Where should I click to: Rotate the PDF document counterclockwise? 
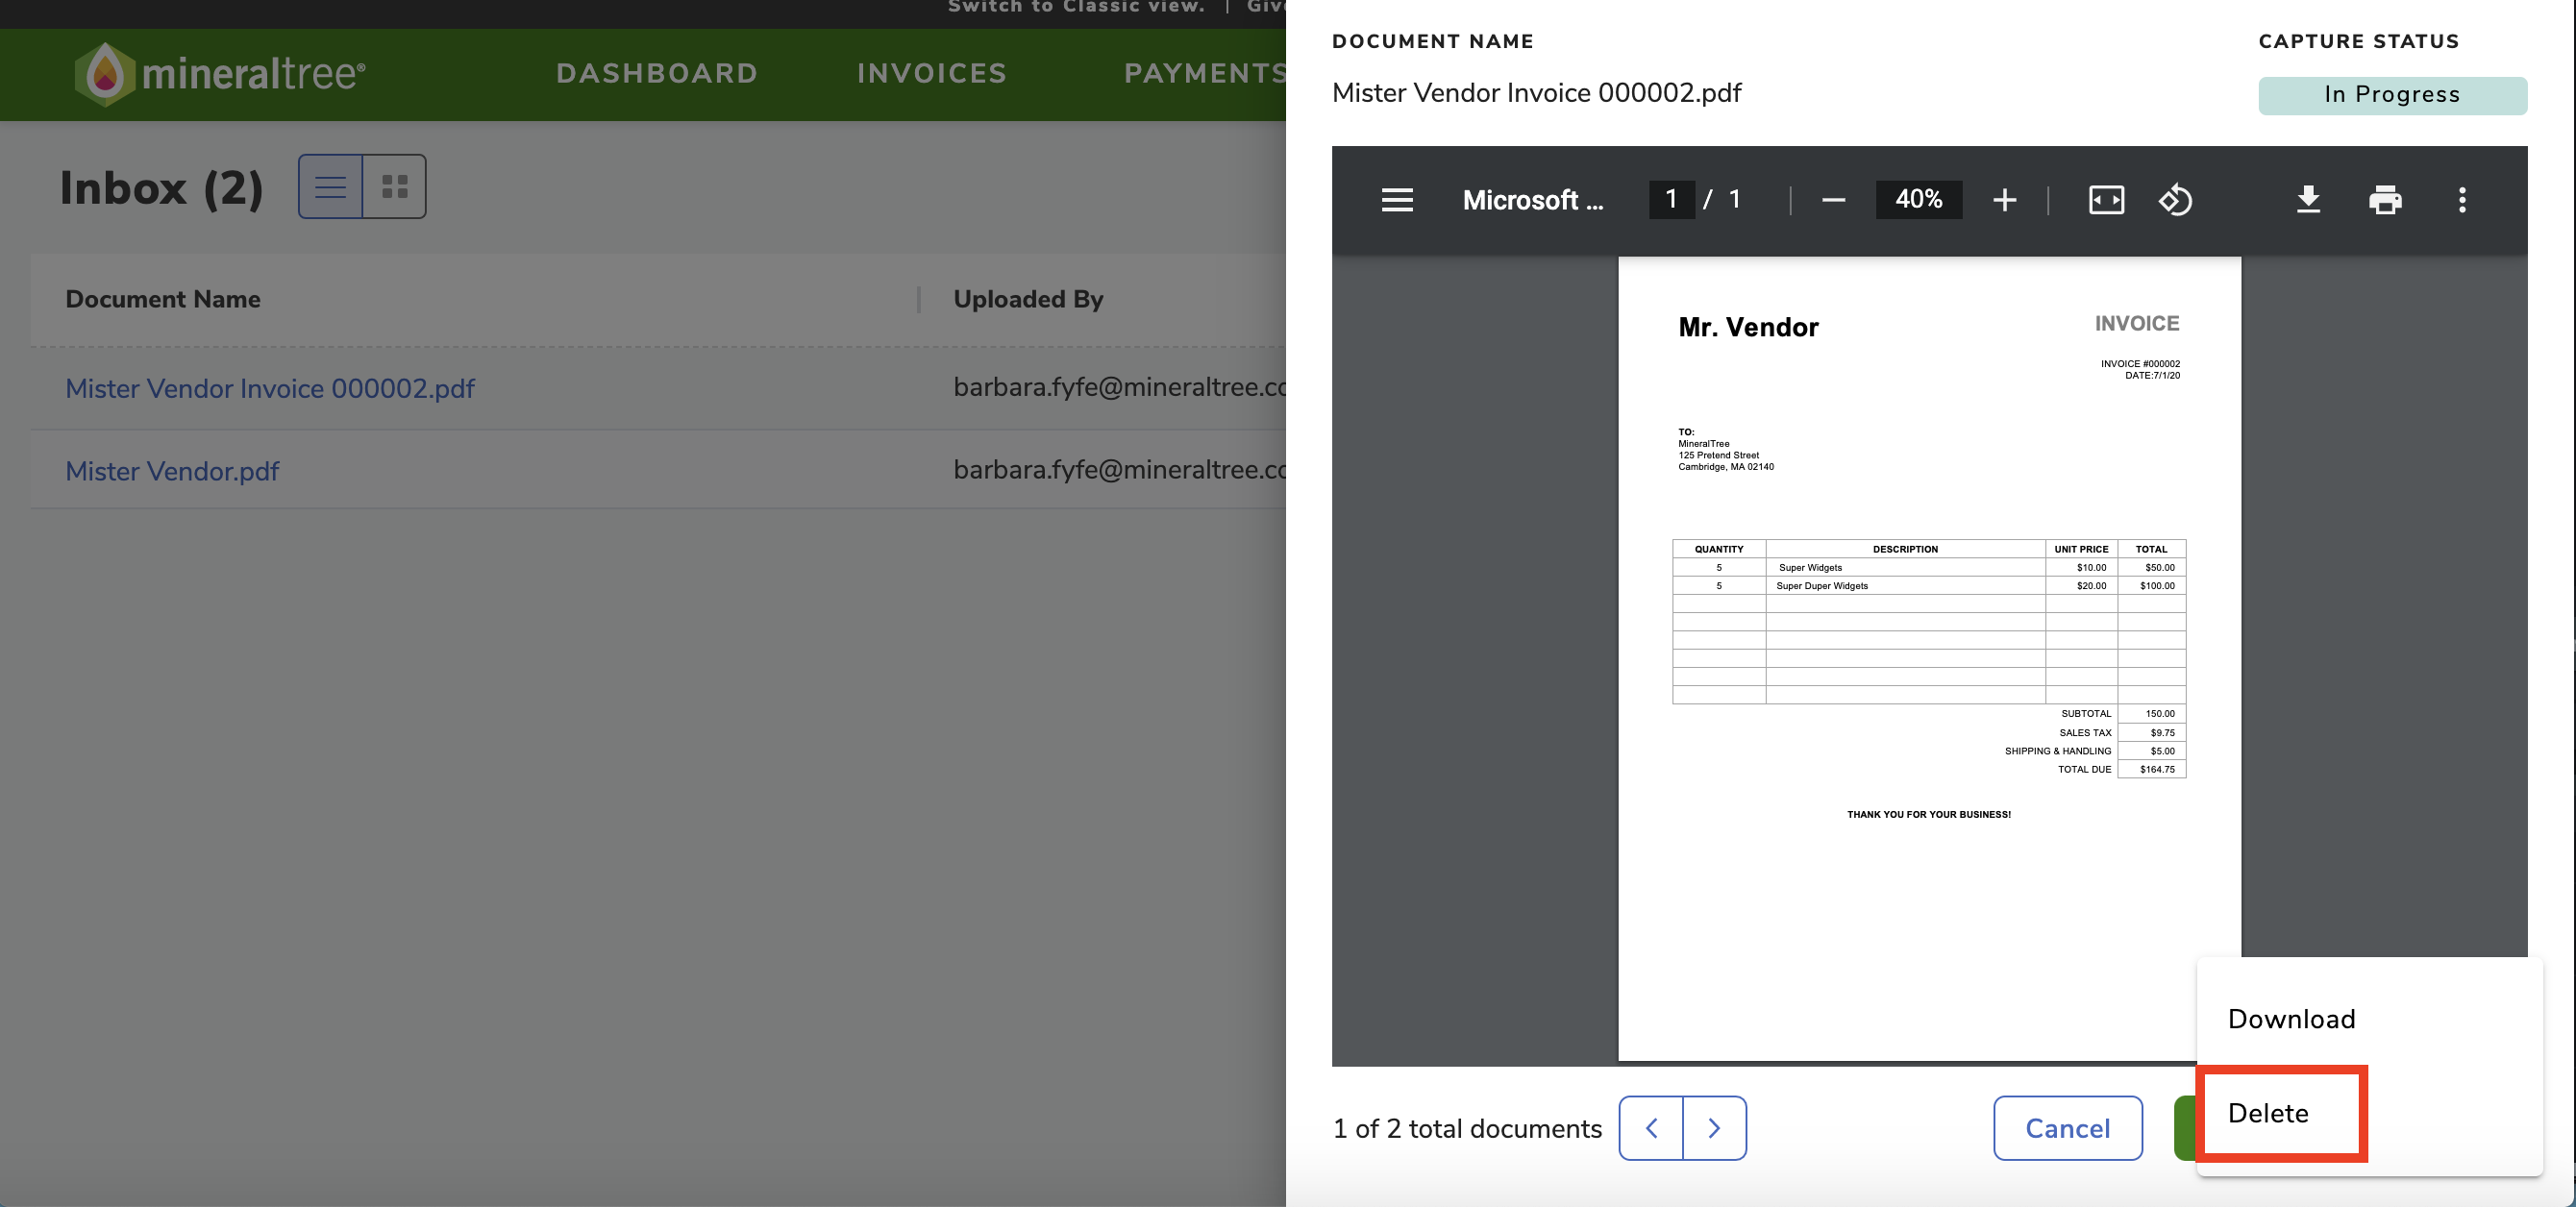click(x=2175, y=200)
